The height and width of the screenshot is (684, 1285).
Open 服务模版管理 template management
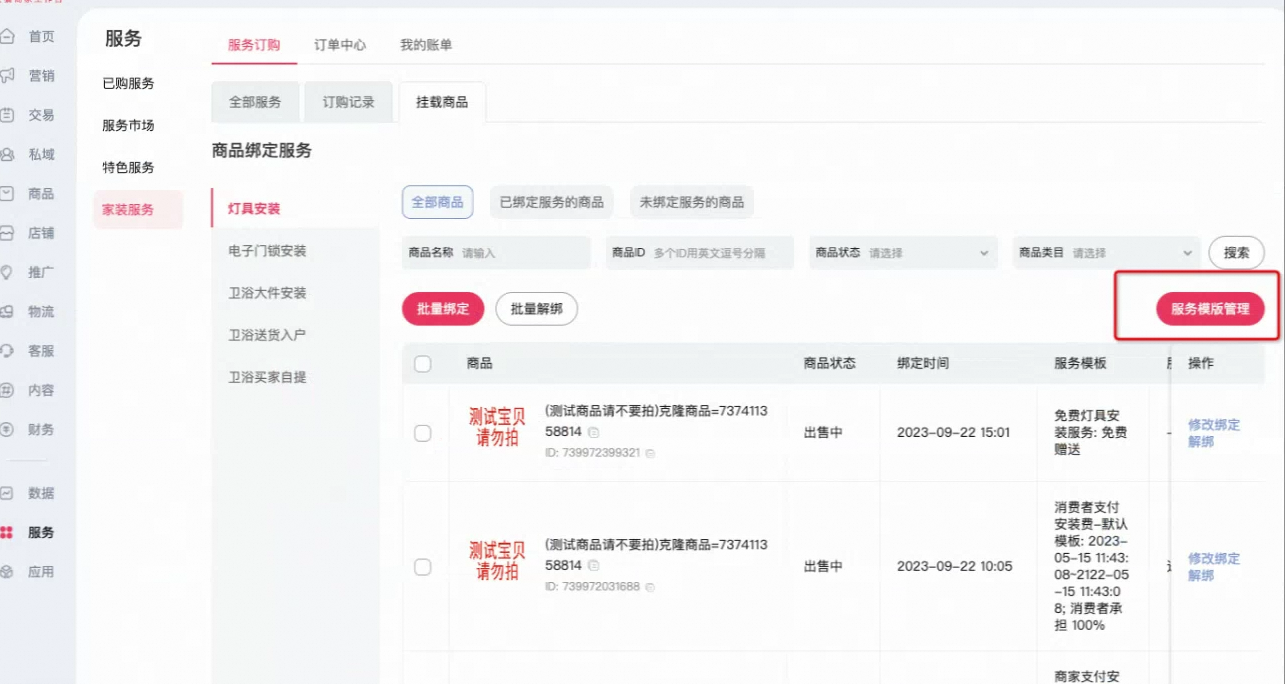pos(1210,309)
